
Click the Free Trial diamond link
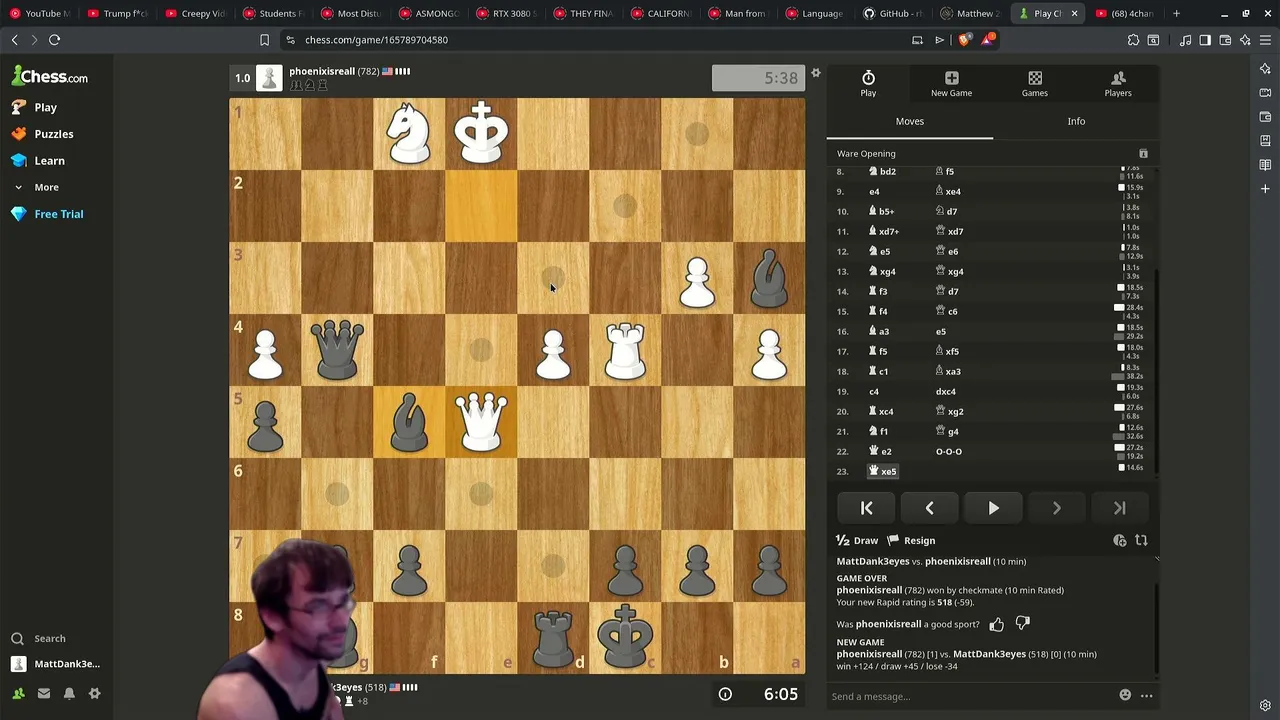coord(48,214)
